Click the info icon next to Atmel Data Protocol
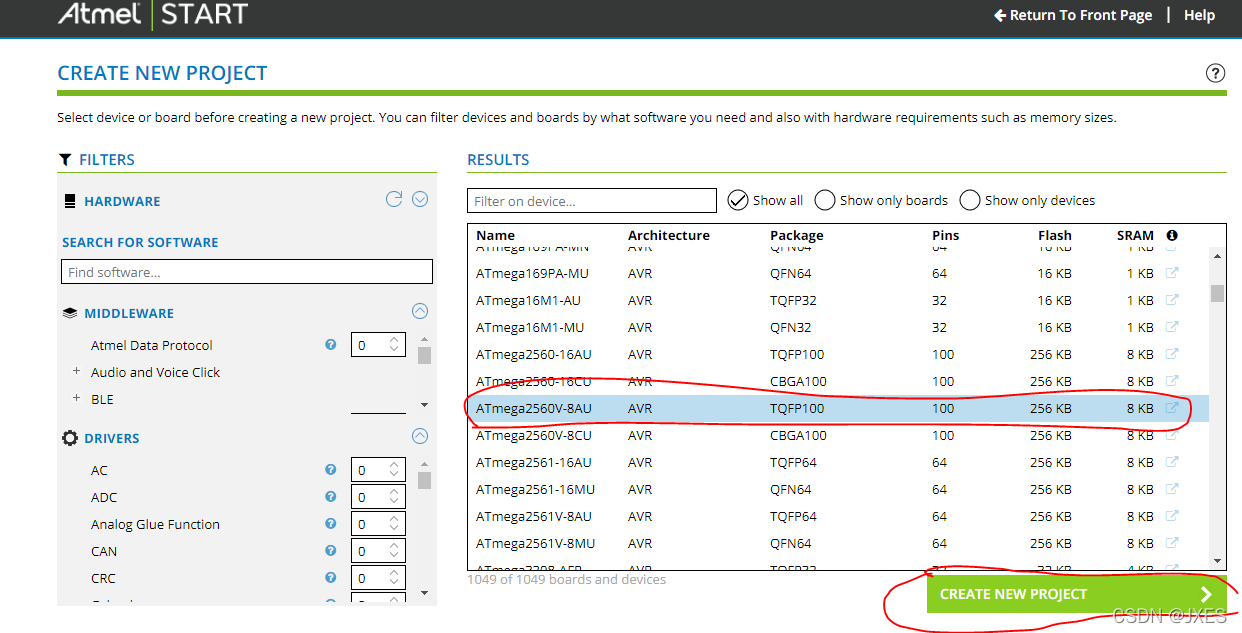The image size is (1242, 633). coord(330,344)
